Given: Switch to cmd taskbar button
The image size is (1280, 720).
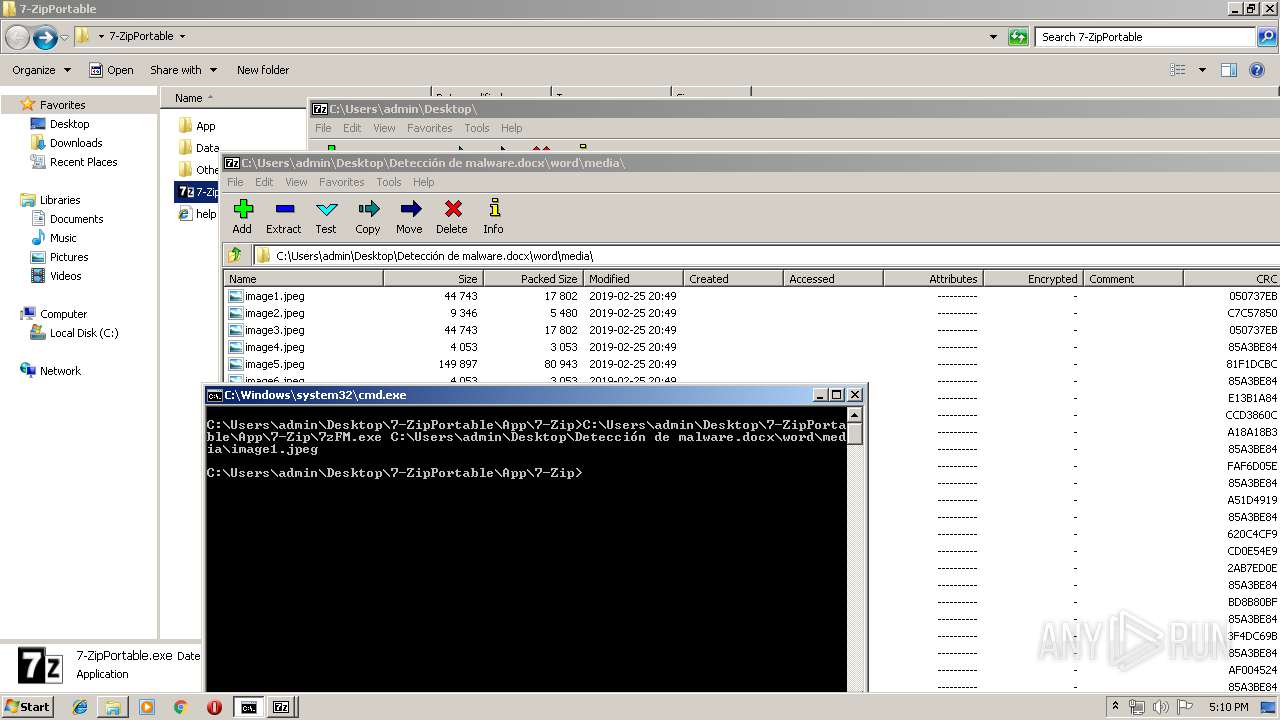Looking at the screenshot, I should tap(248, 707).
